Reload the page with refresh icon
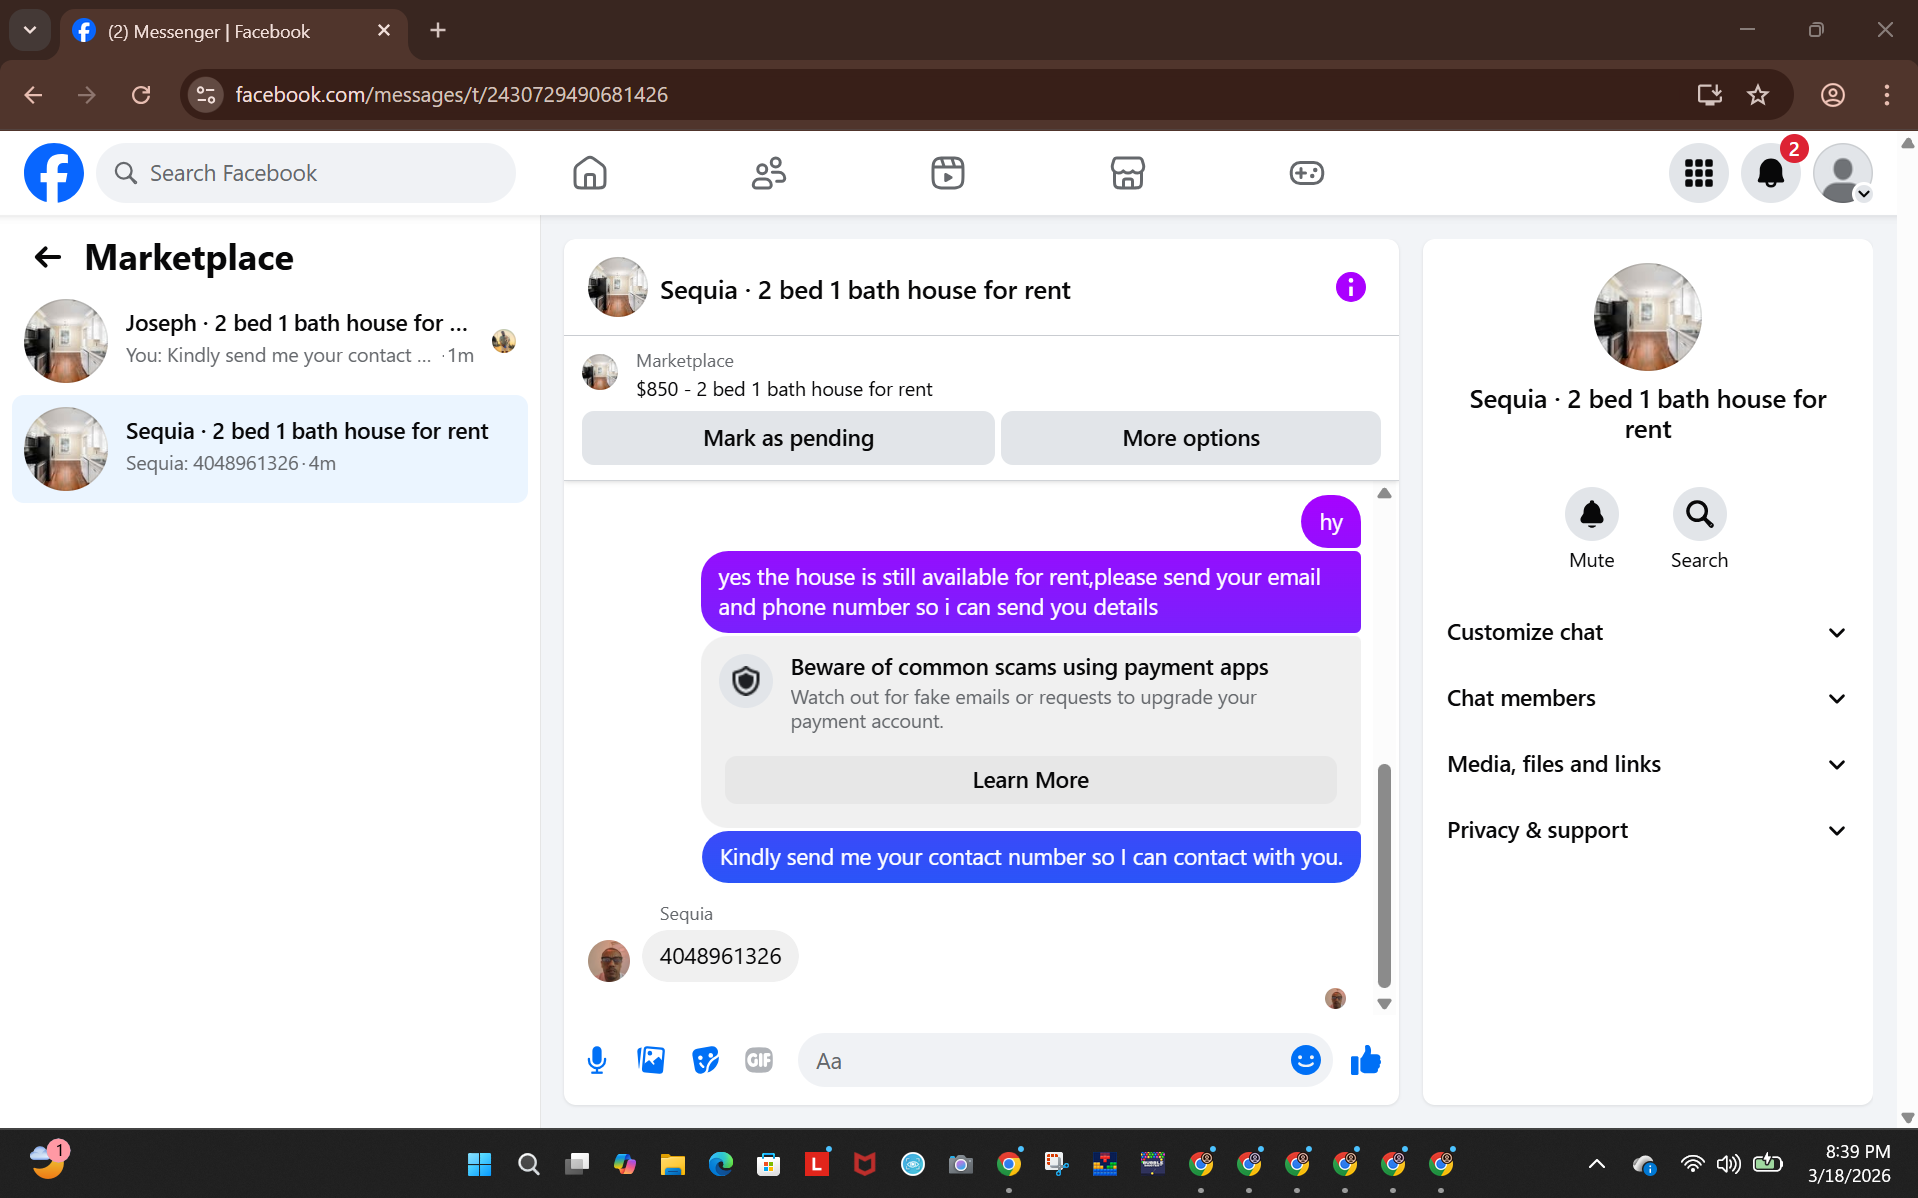The height and width of the screenshot is (1198, 1918). (x=141, y=95)
